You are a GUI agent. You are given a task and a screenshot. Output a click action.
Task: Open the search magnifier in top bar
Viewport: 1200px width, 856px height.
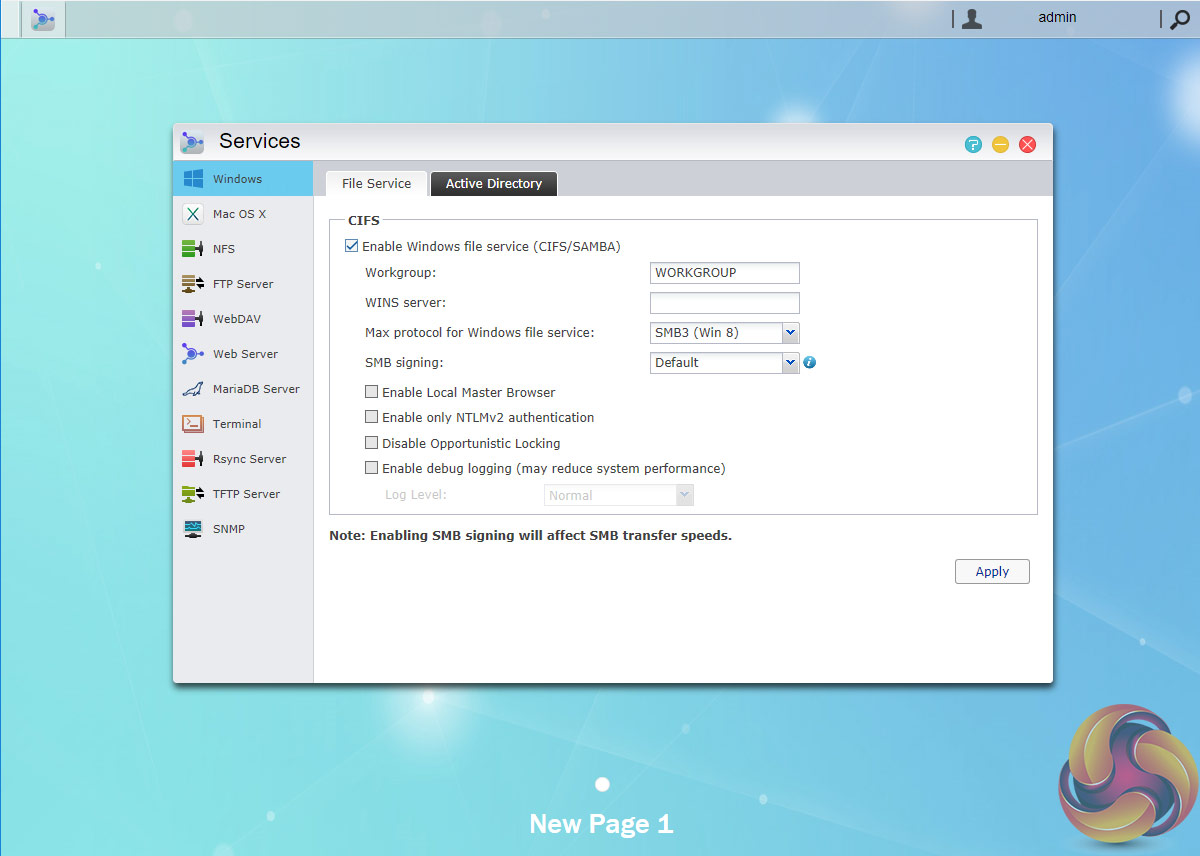coord(1179,19)
